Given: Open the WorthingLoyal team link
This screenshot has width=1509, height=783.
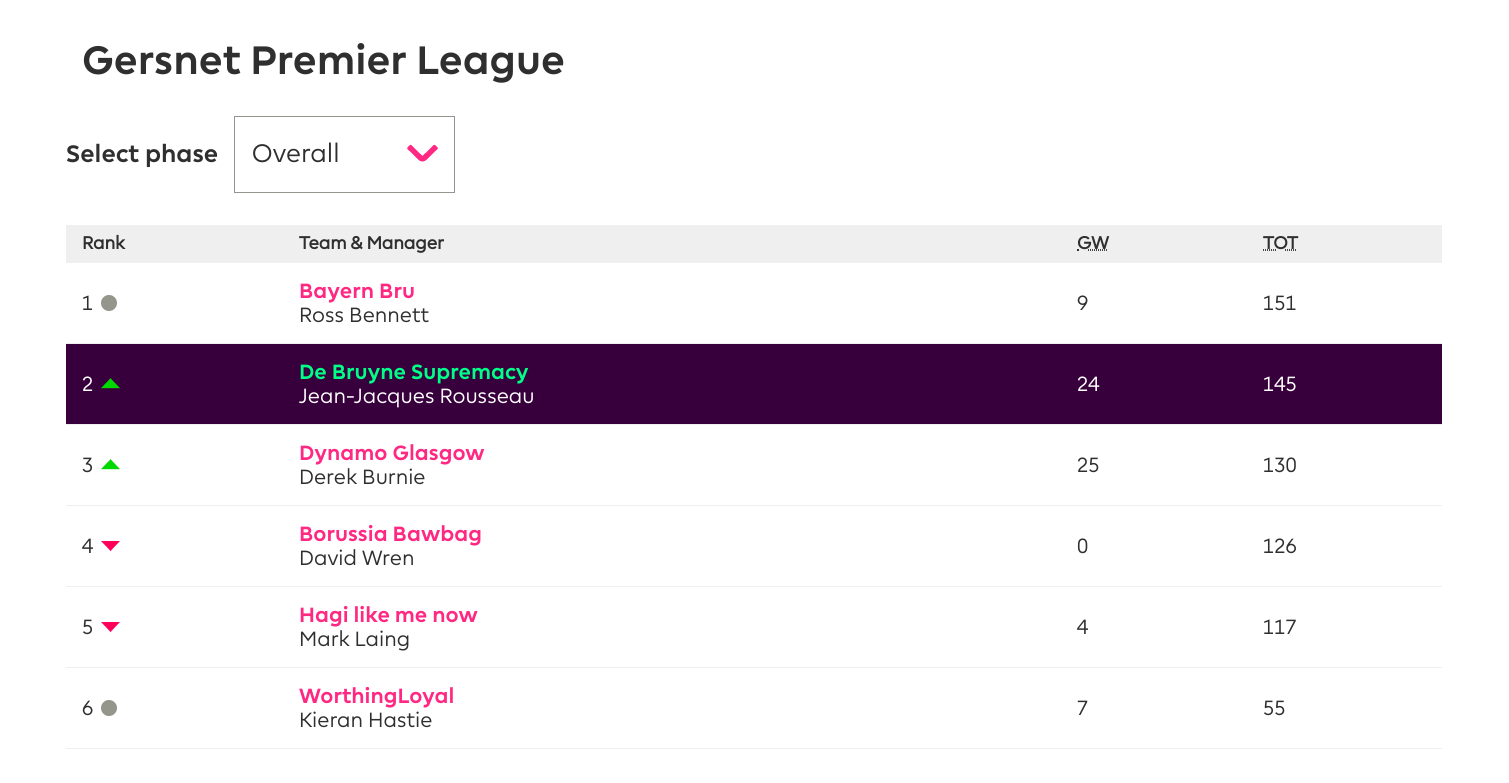Looking at the screenshot, I should 377,696.
